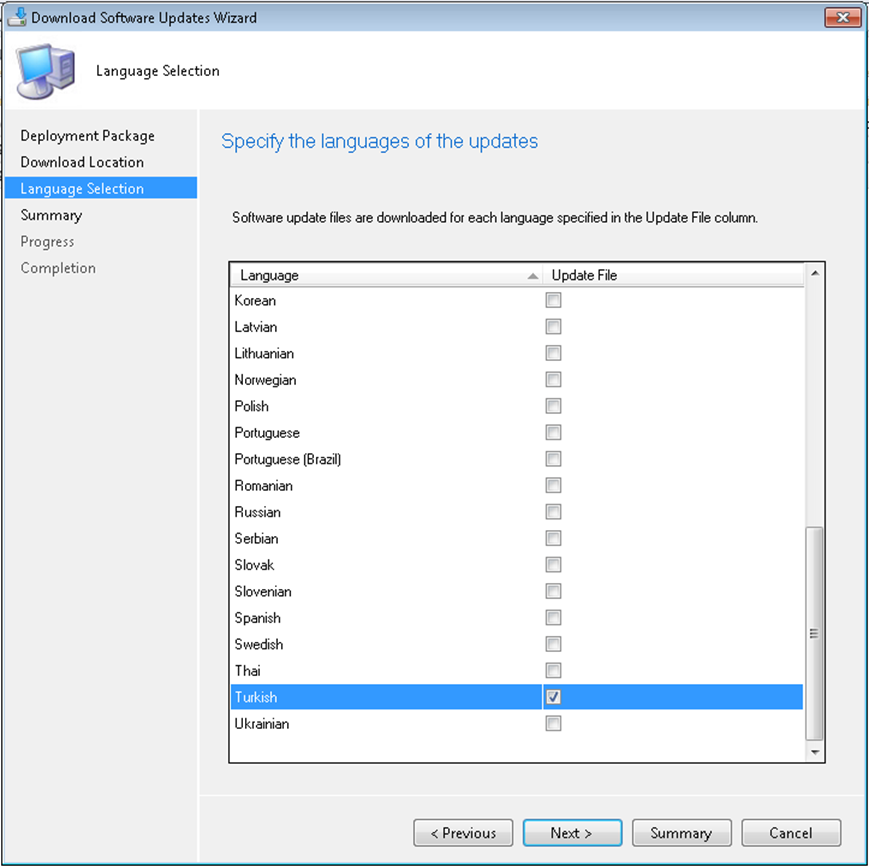Viewport: 869px width, 867px height.
Task: Enable Russian update file checkbox
Action: tap(554, 512)
